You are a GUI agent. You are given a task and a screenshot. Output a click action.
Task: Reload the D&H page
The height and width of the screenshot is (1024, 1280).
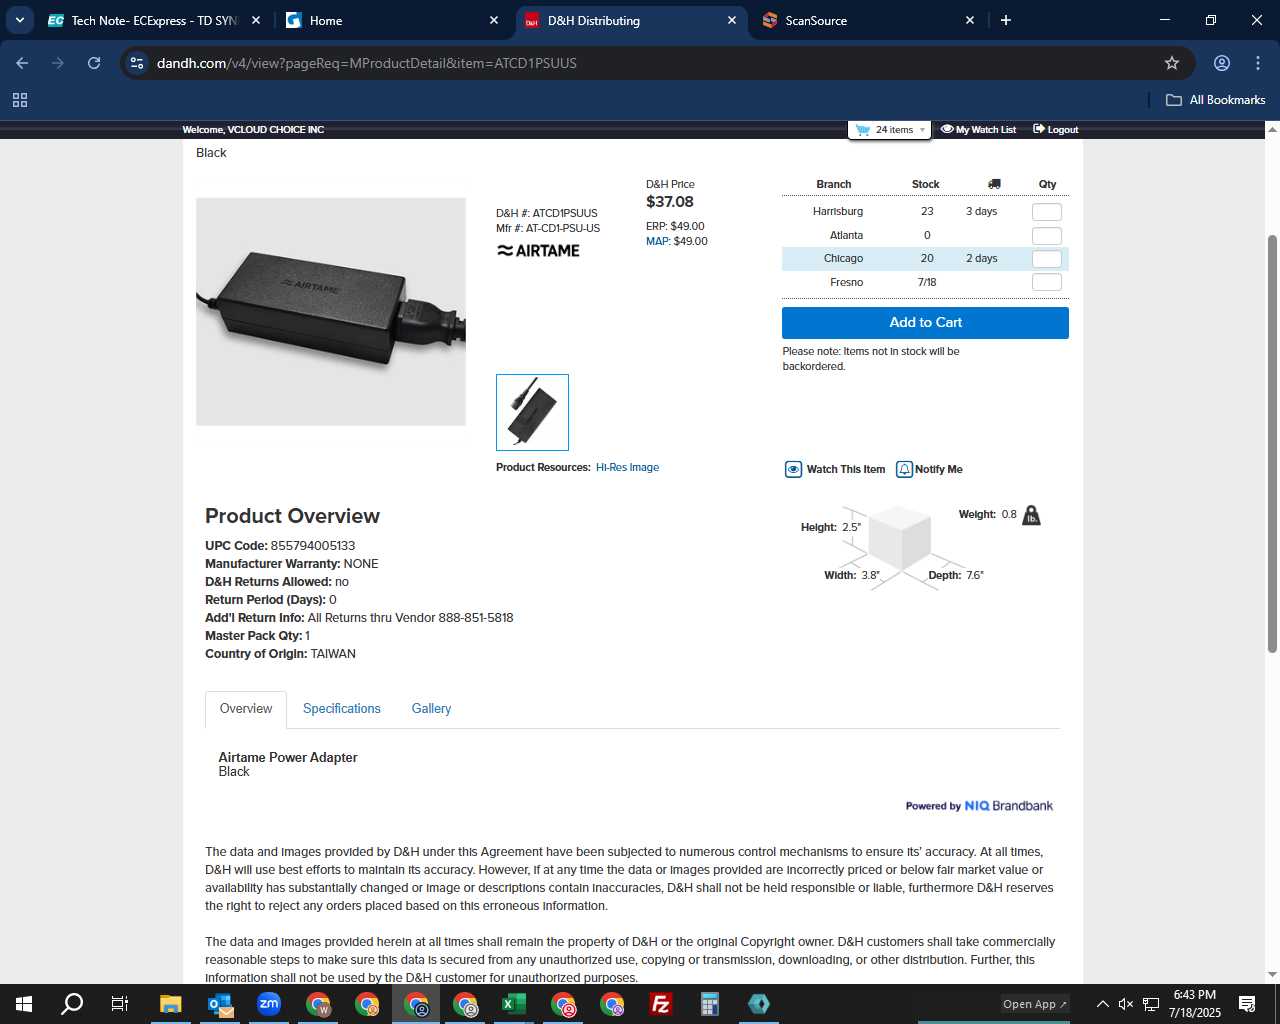[x=94, y=63]
